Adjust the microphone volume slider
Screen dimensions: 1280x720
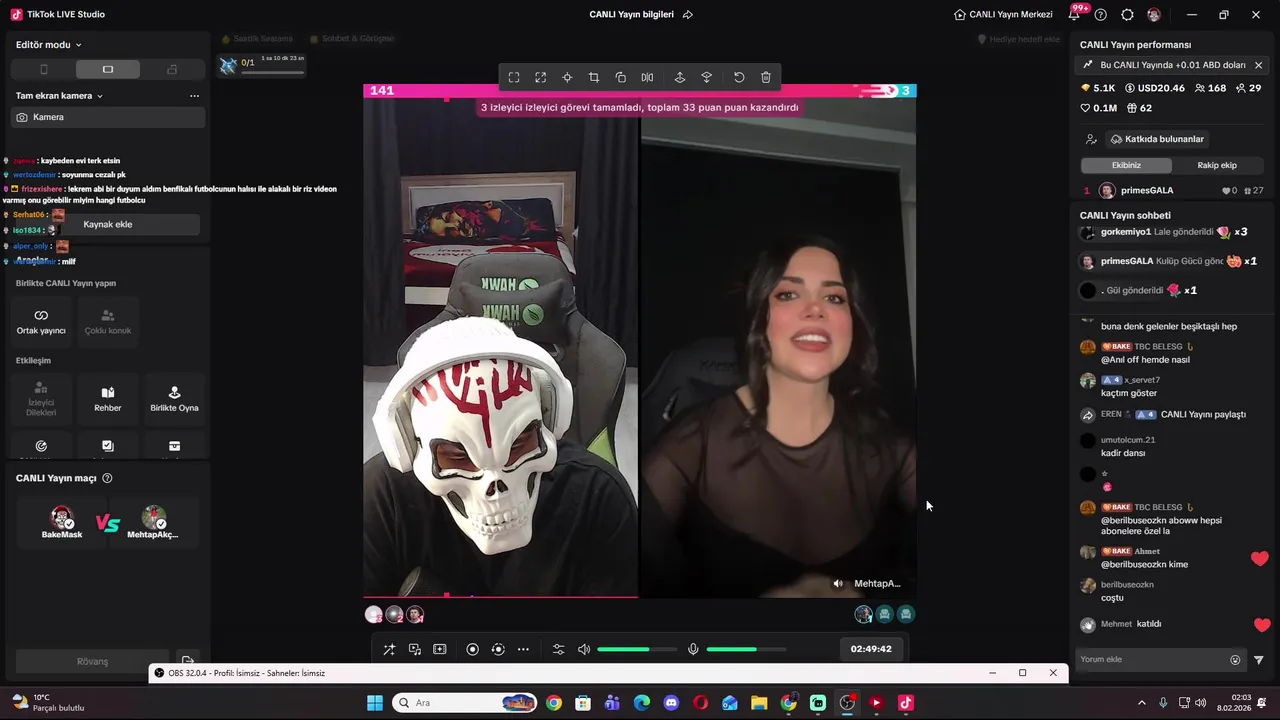pyautogui.click(x=746, y=649)
